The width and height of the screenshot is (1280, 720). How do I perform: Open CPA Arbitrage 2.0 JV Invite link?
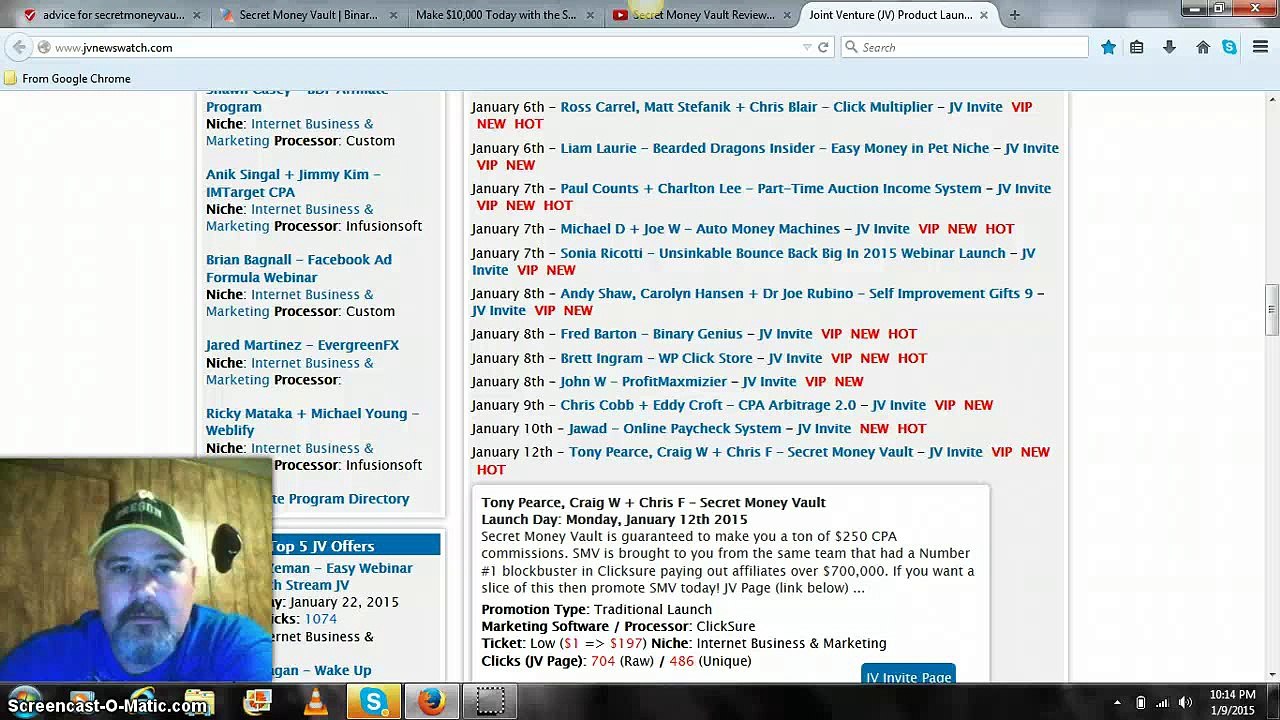click(x=743, y=405)
